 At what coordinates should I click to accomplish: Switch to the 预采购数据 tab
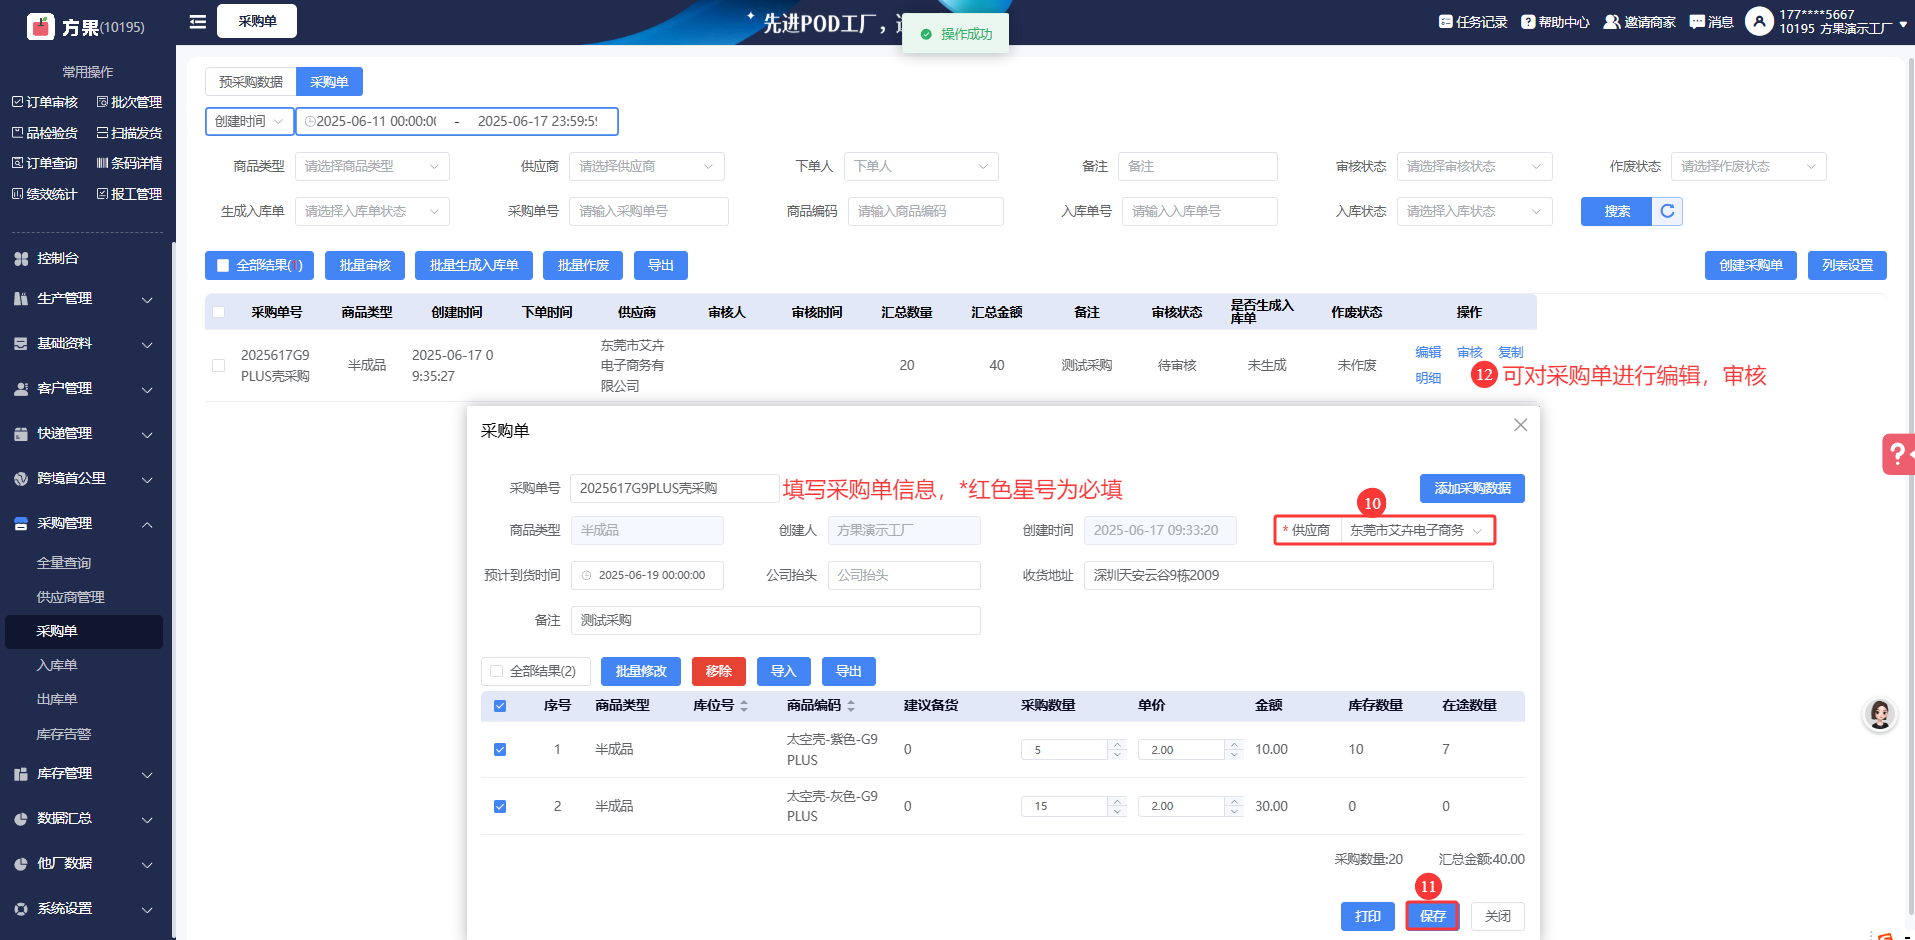point(250,82)
